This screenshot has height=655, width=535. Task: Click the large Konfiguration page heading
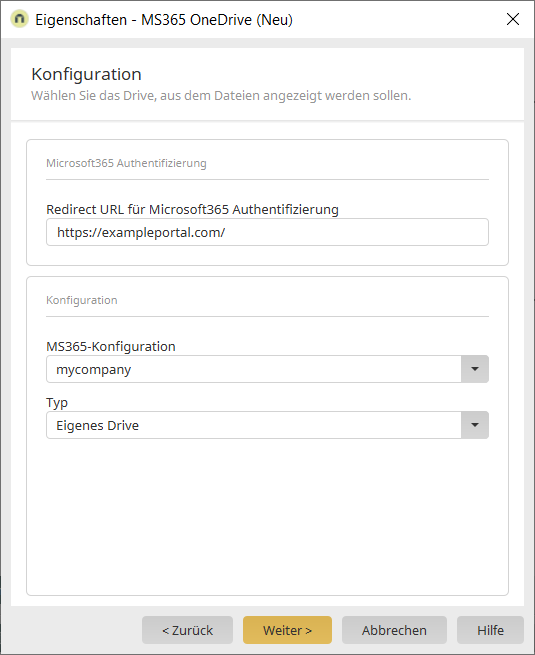86,74
